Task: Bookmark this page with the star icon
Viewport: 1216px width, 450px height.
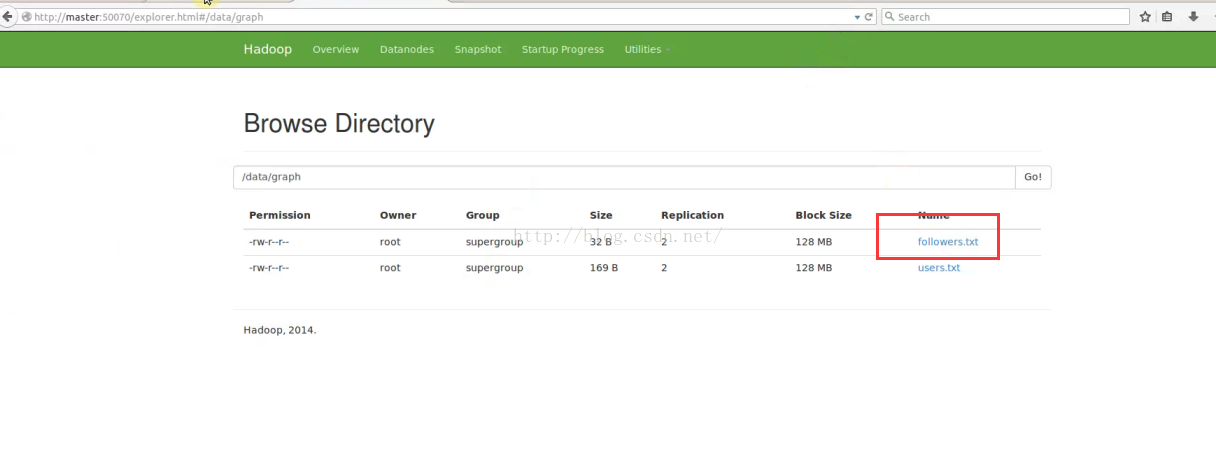Action: pyautogui.click(x=1146, y=17)
